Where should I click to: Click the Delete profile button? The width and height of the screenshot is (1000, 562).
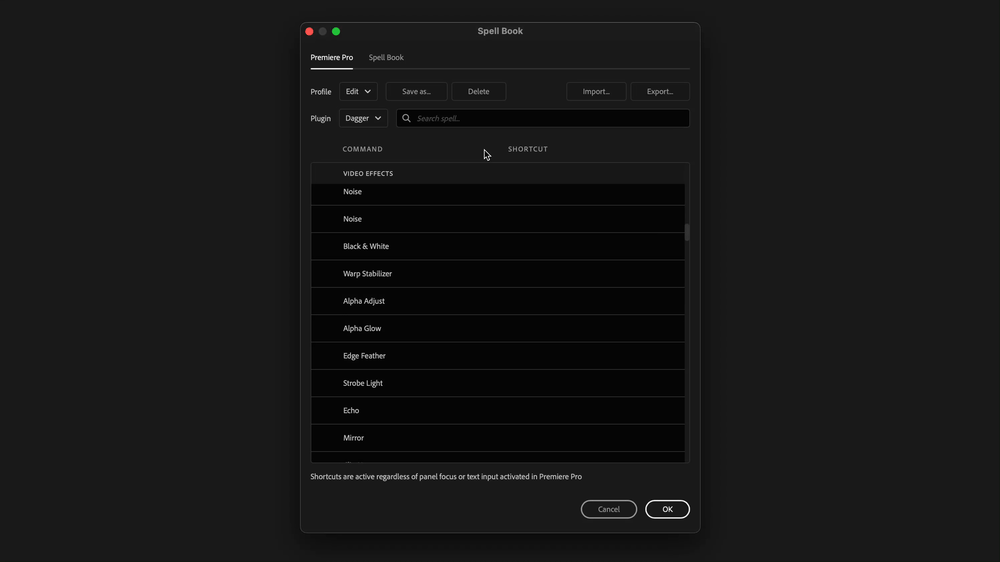tap(478, 91)
